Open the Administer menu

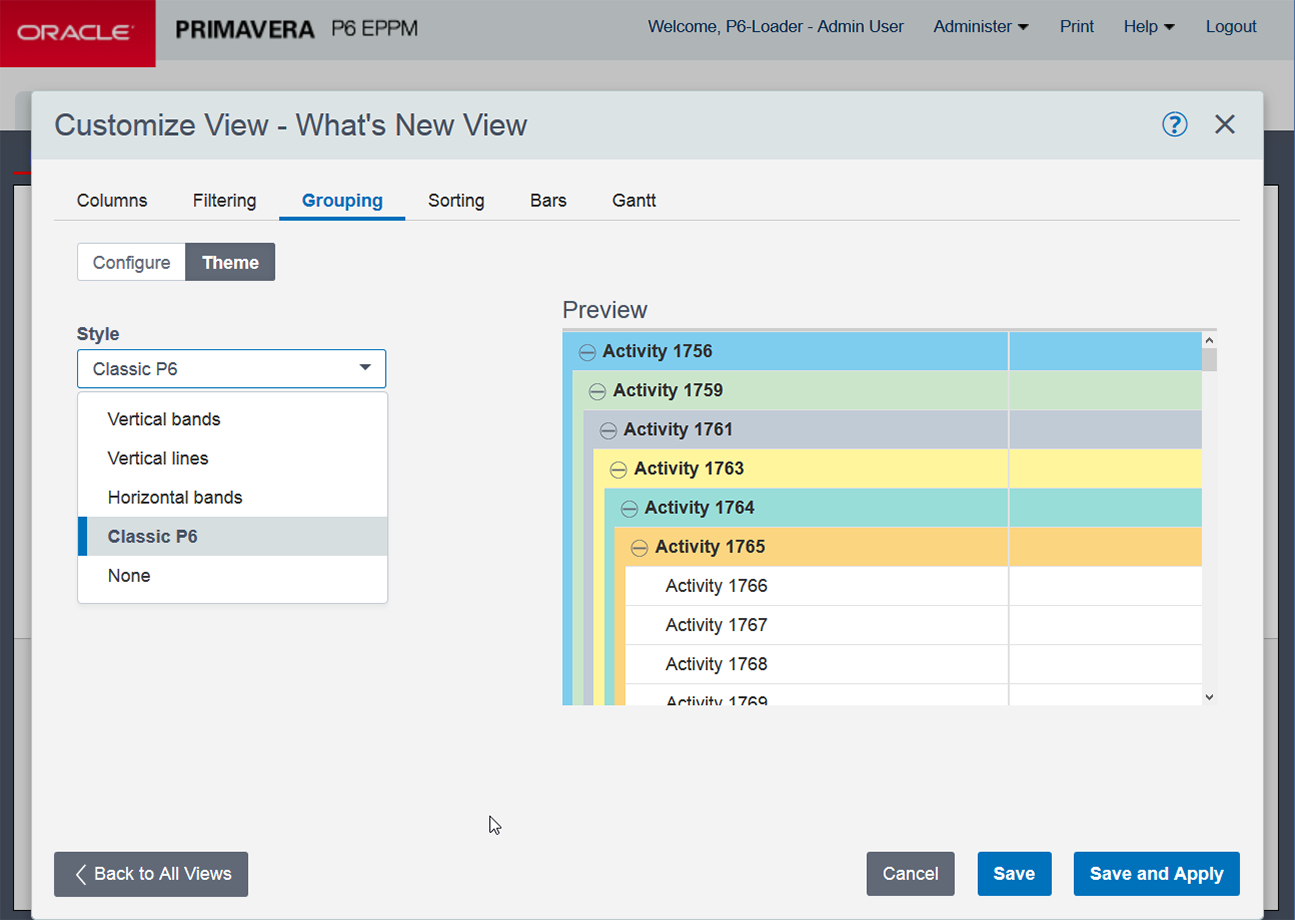pyautogui.click(x=980, y=26)
